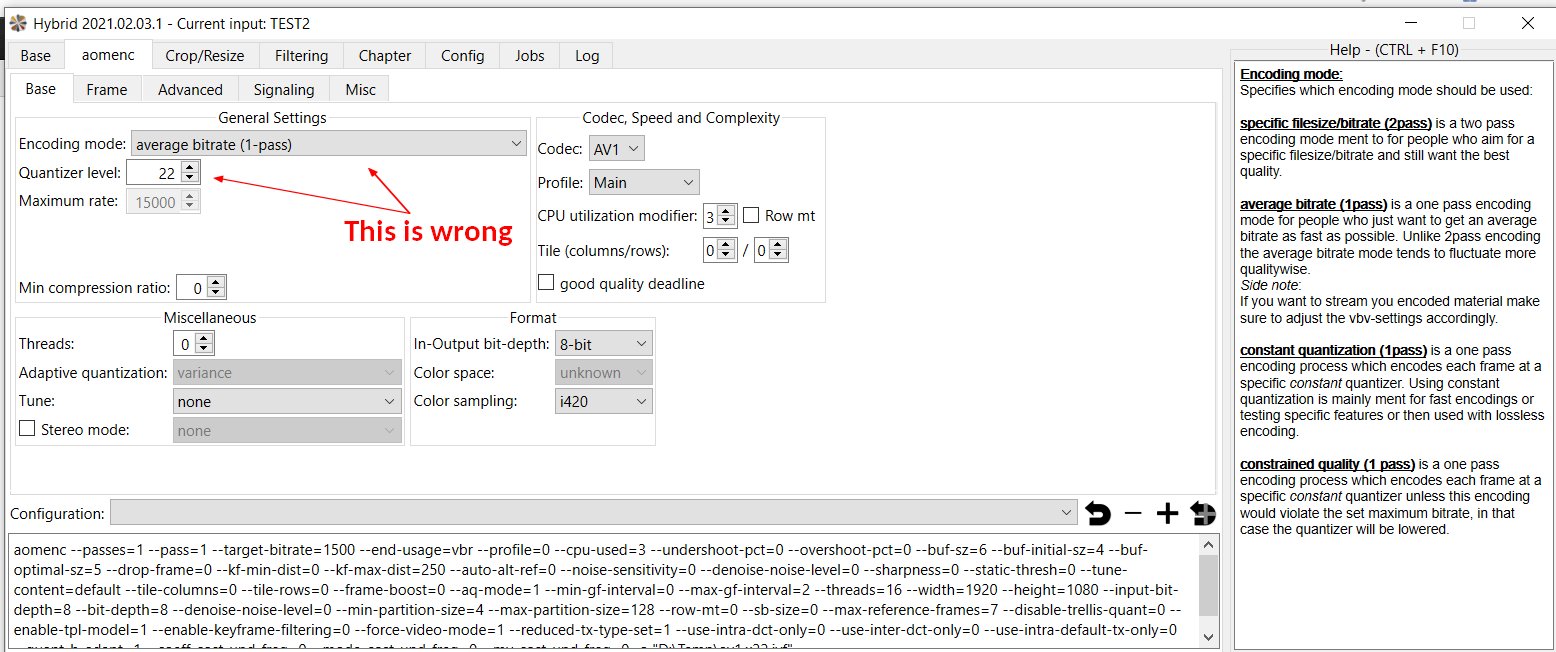The height and width of the screenshot is (652, 1556).
Task: Click the plus icon to add configuration
Action: tap(1167, 514)
